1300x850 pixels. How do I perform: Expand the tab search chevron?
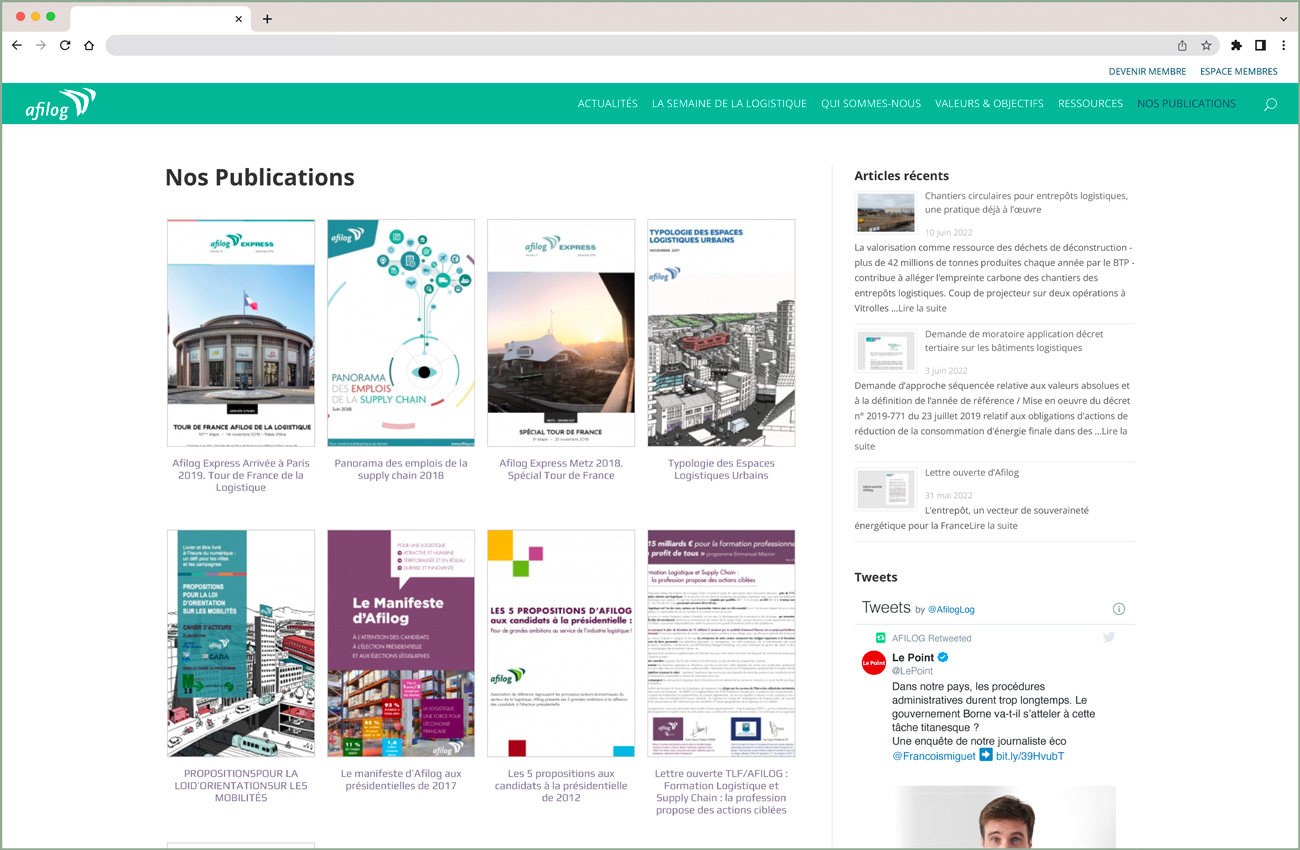coord(1283,19)
